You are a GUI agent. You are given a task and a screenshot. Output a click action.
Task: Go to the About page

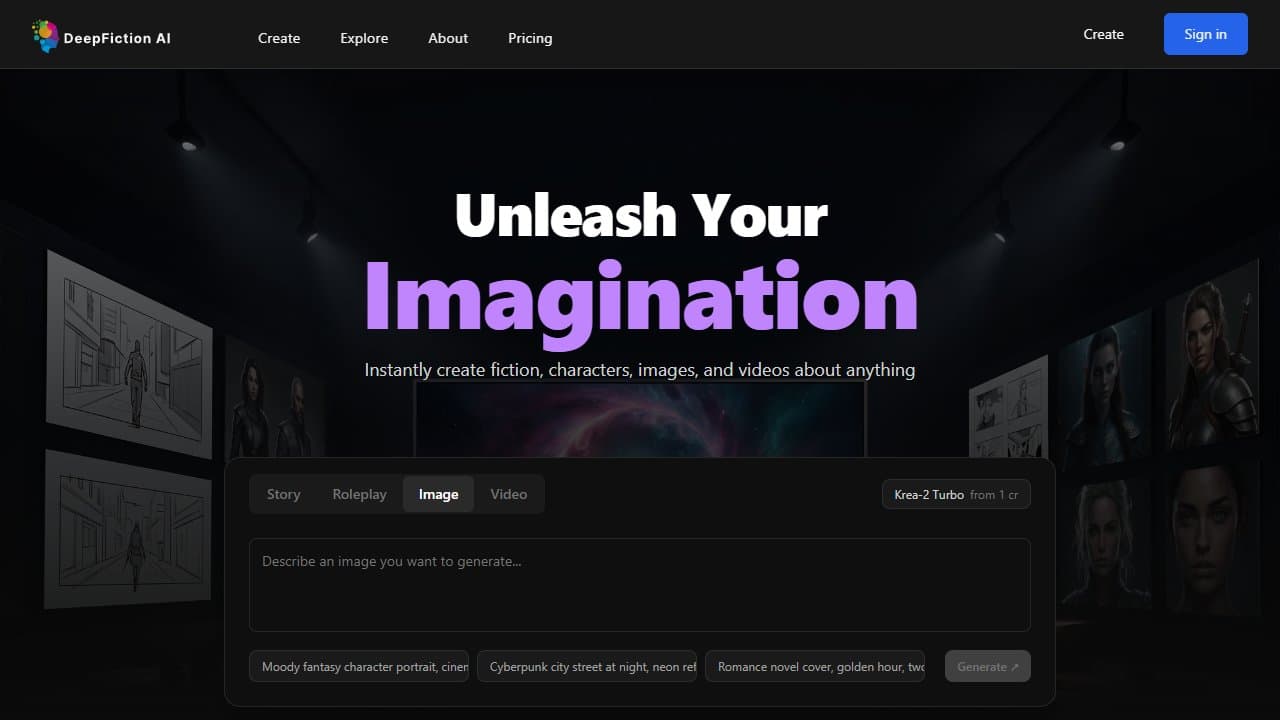448,38
